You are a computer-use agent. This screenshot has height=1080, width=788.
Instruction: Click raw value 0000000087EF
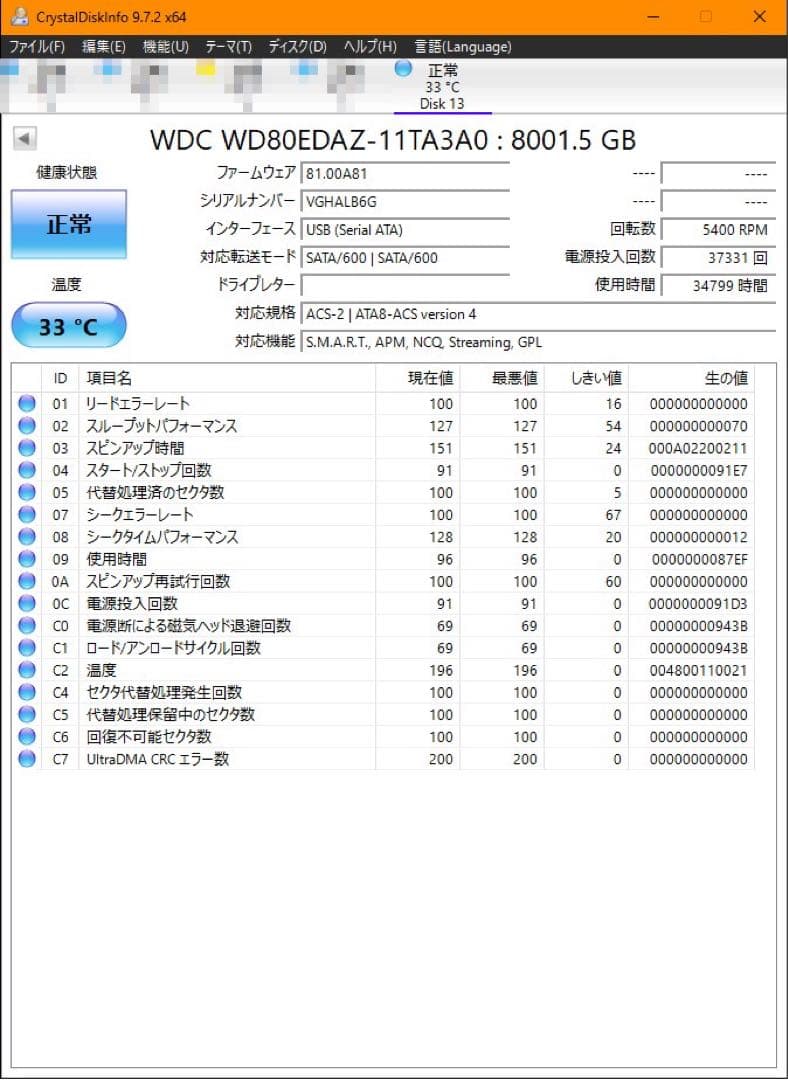tap(700, 559)
